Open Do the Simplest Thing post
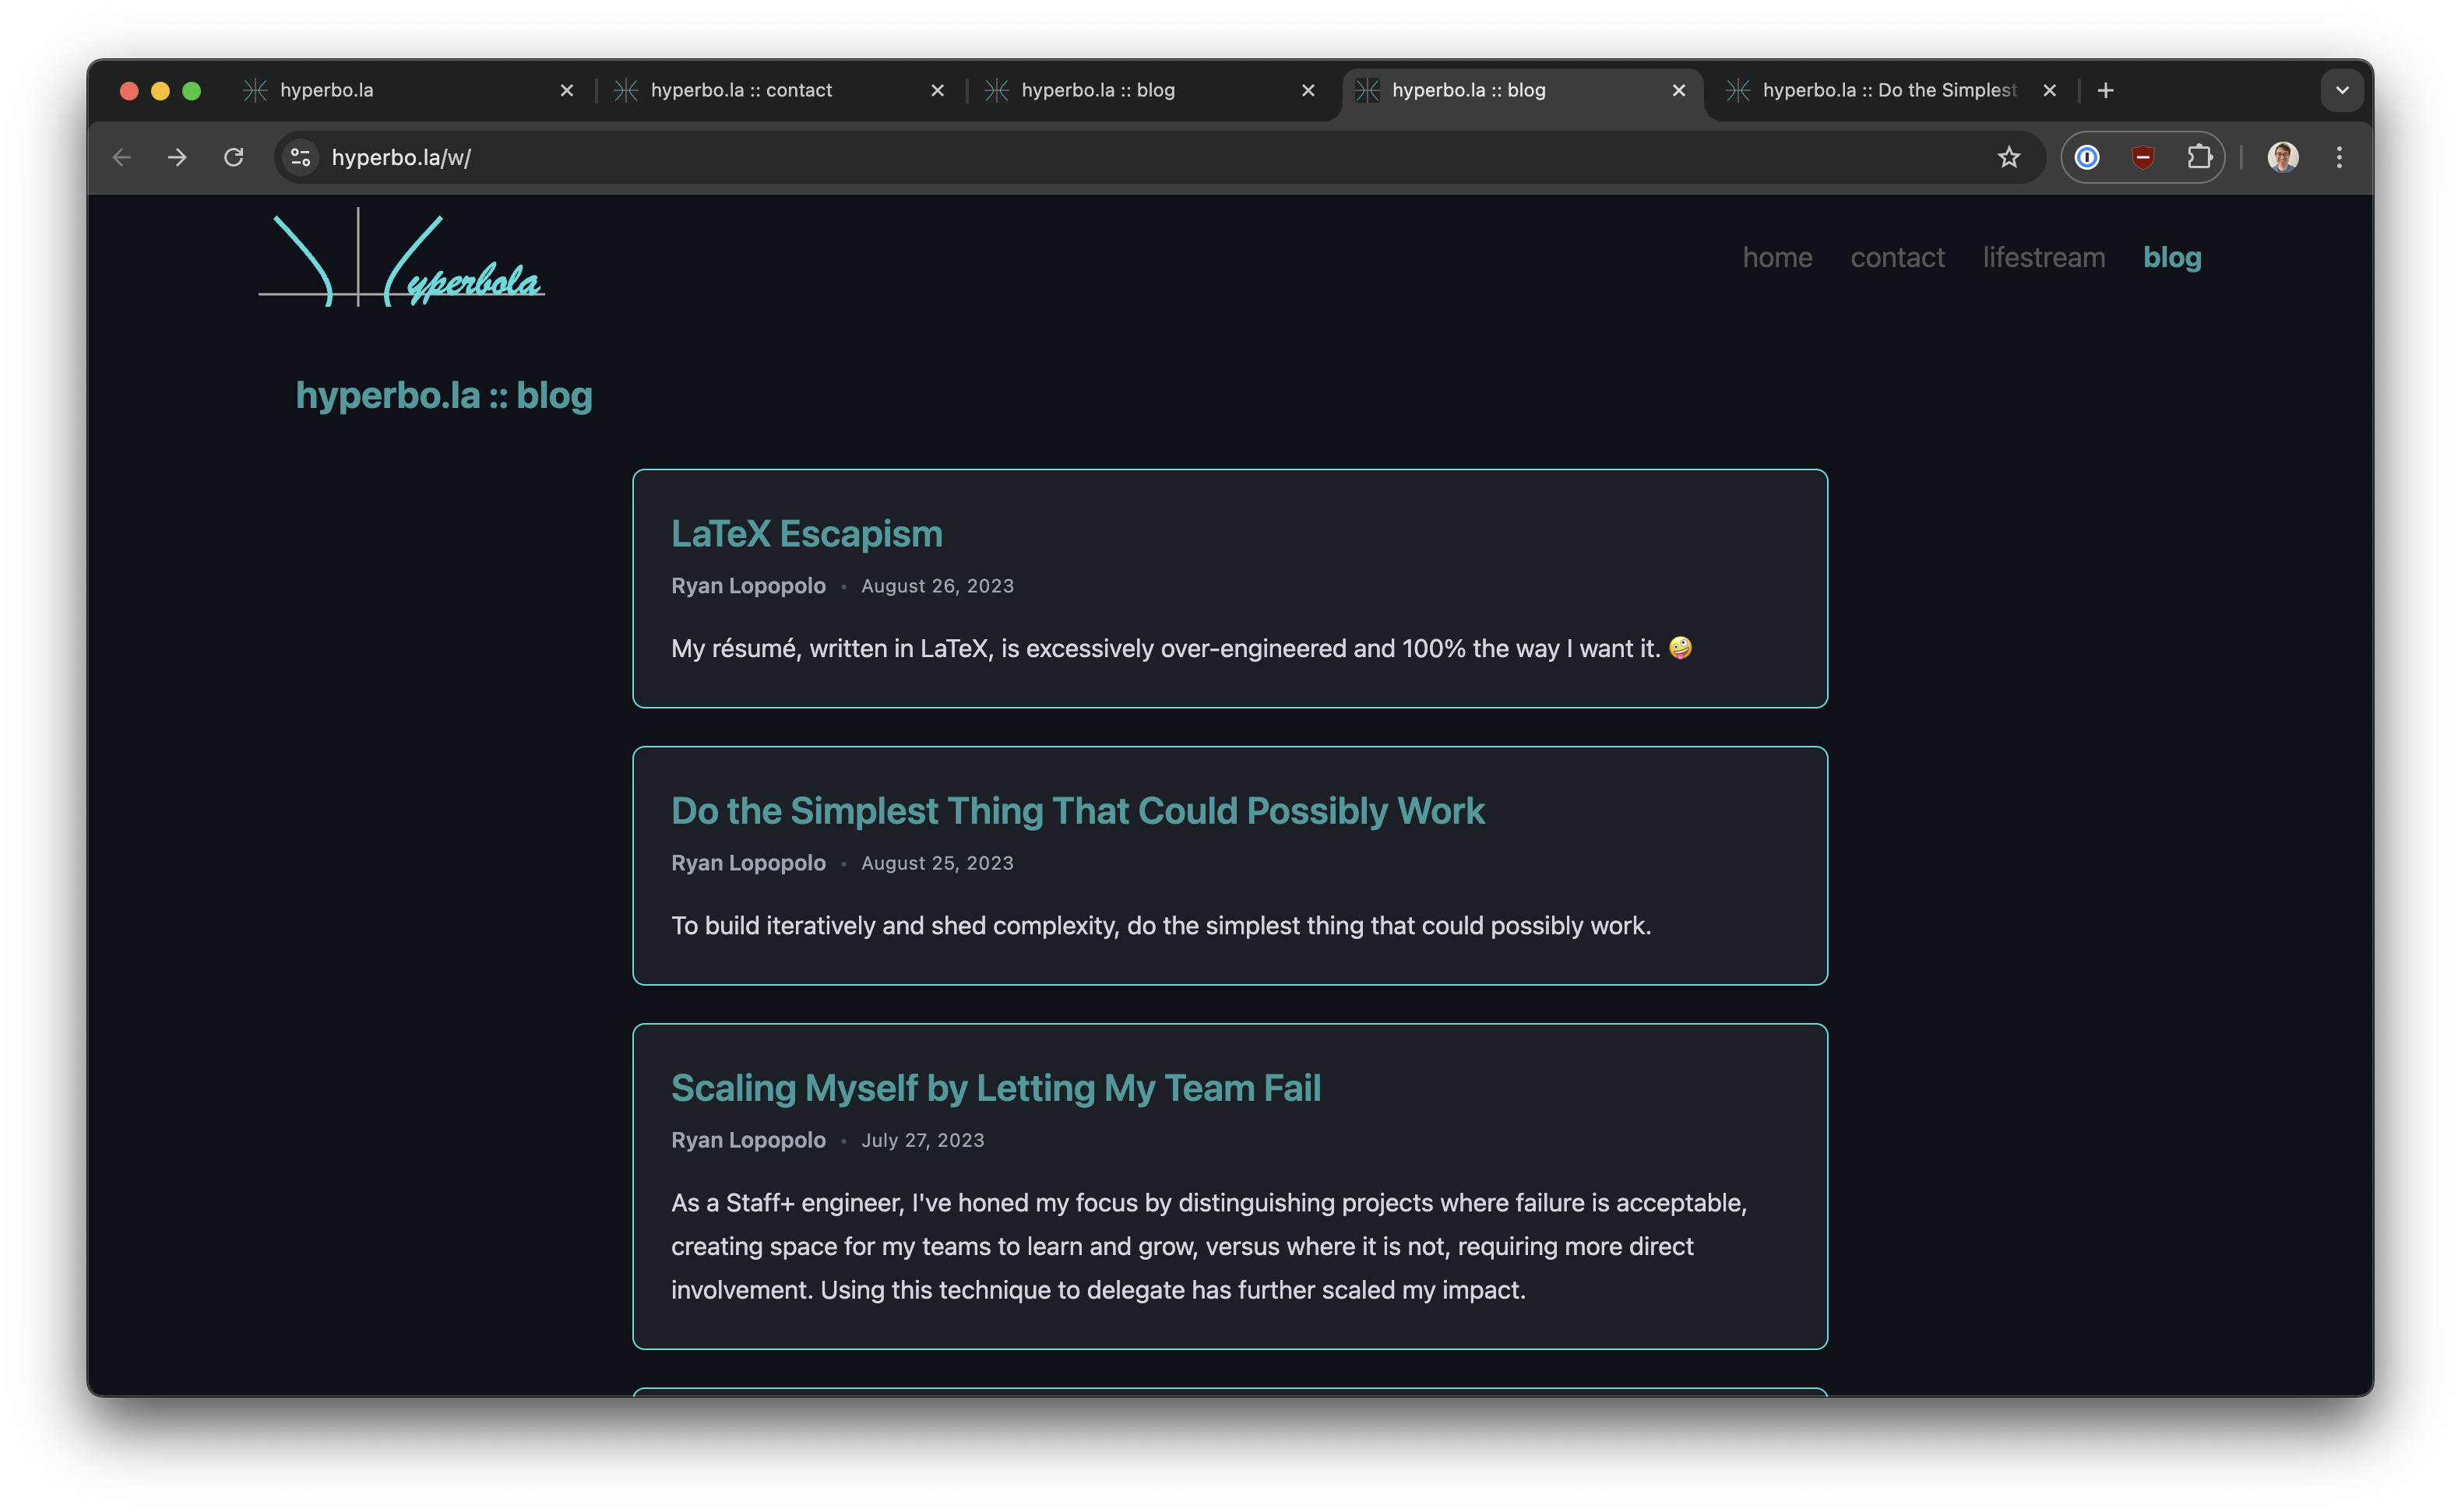 coord(1078,810)
